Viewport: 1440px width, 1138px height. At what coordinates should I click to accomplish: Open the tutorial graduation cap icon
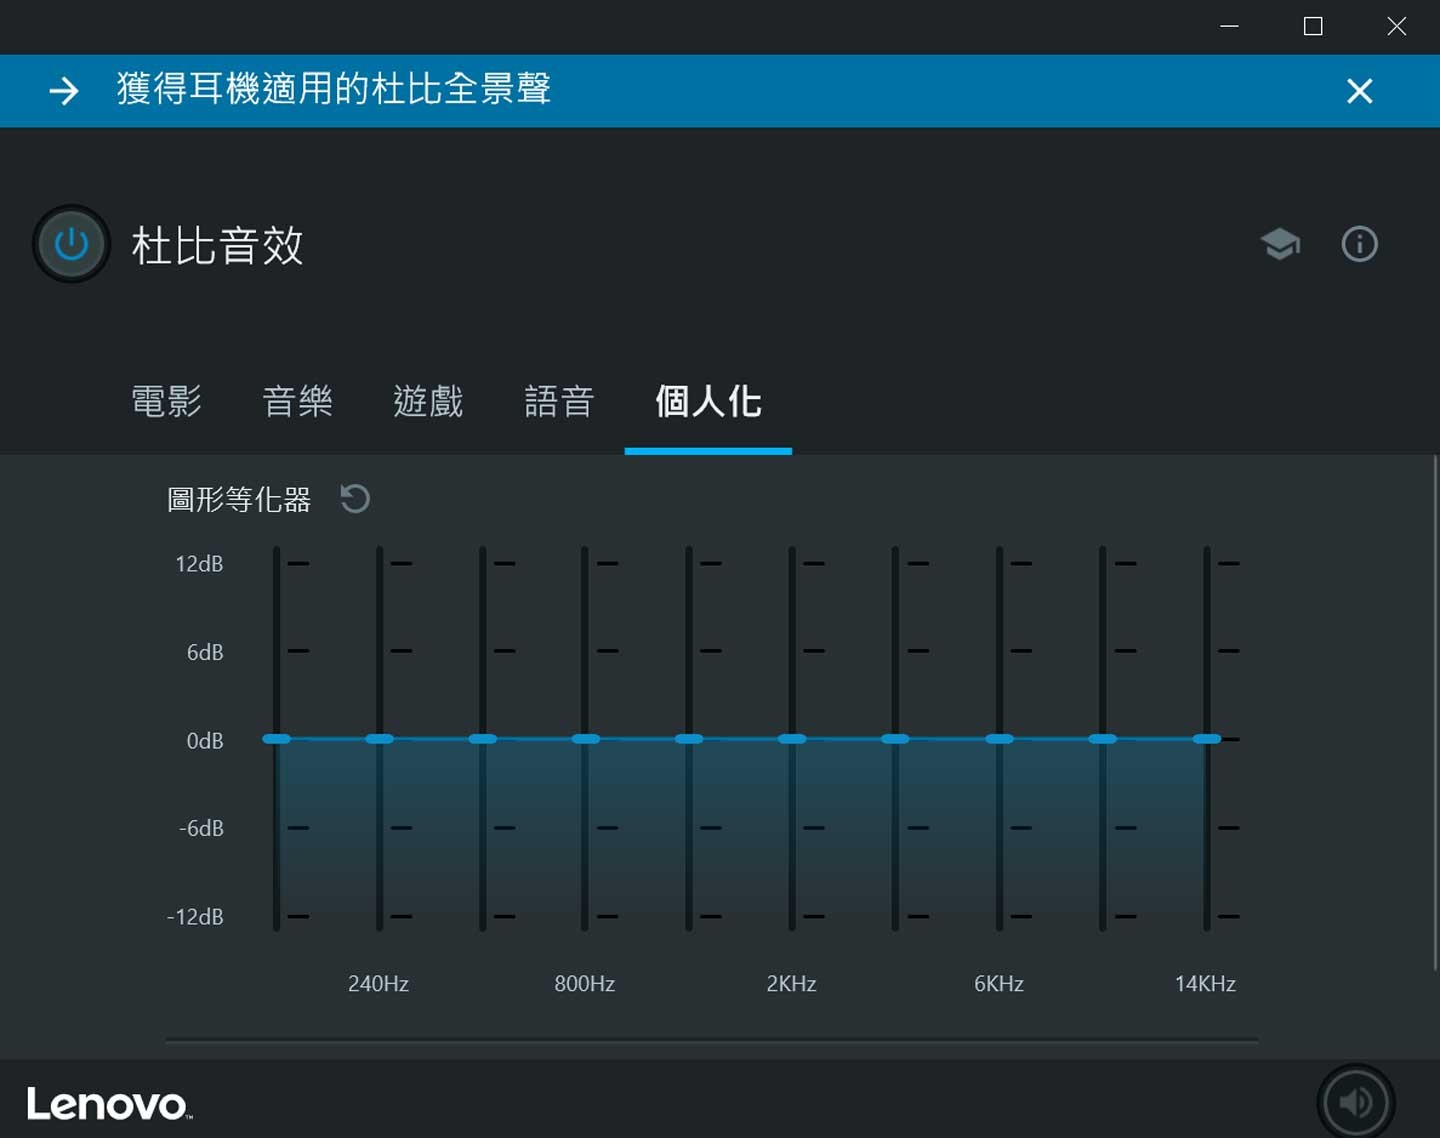[x=1280, y=244]
